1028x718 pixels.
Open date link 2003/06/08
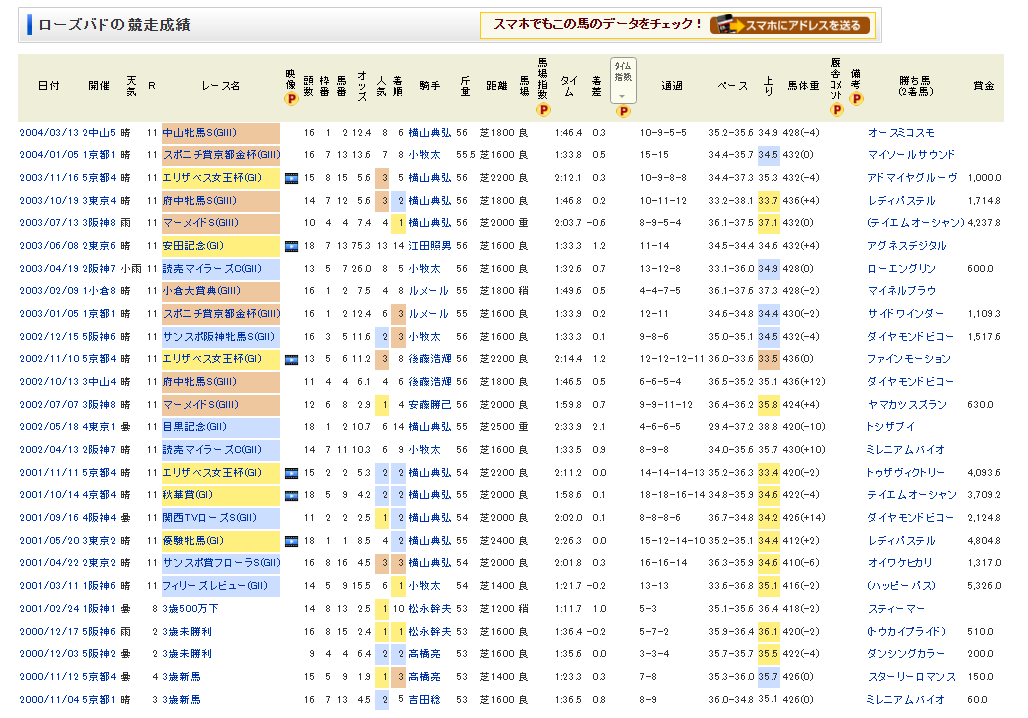49,246
